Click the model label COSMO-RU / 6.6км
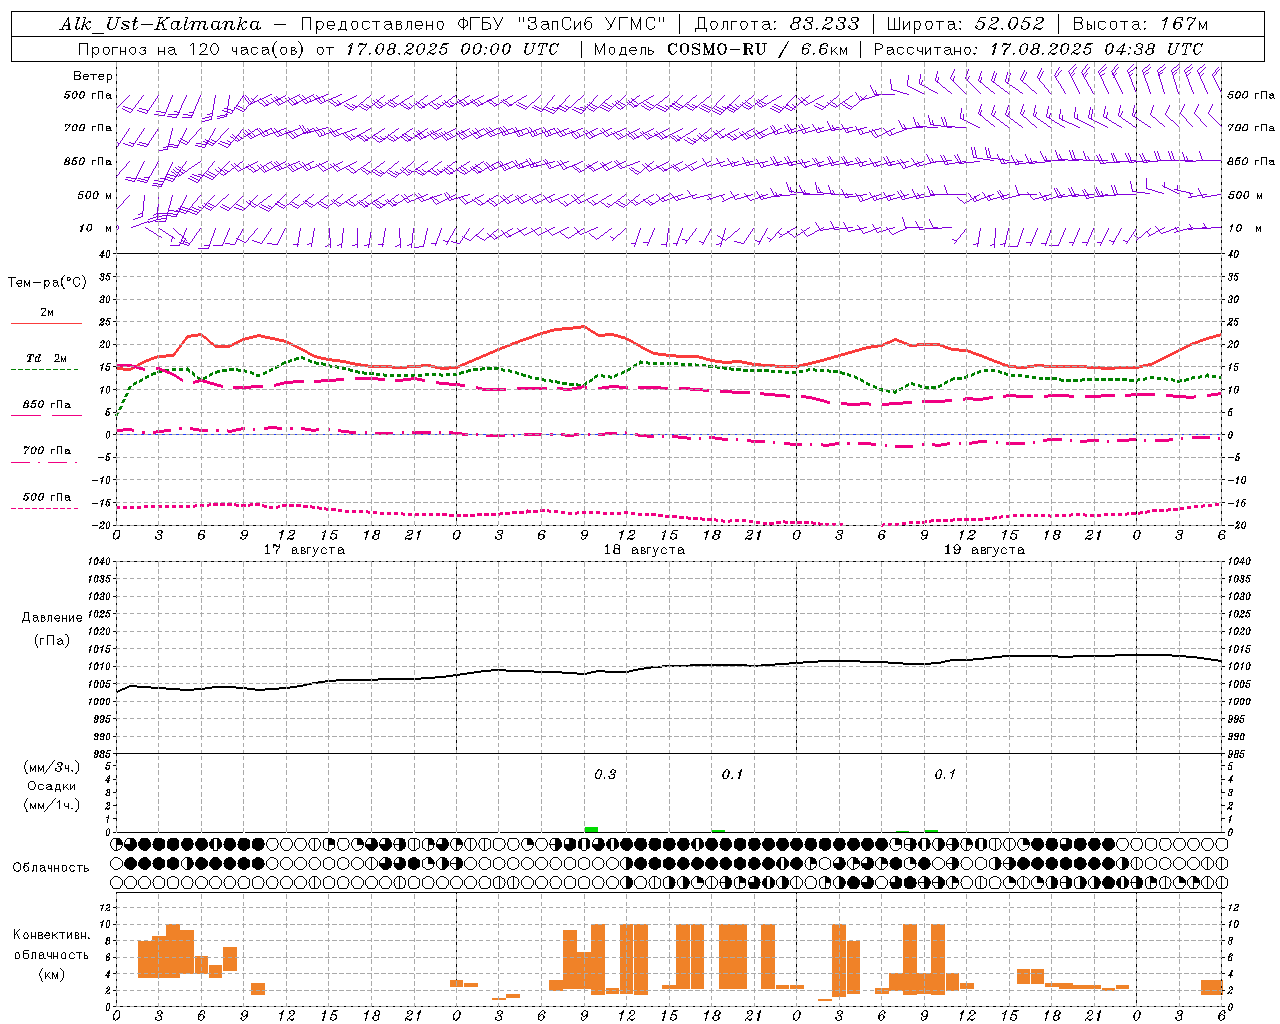Image resolution: width=1280 pixels, height=1024 pixels. 758,49
